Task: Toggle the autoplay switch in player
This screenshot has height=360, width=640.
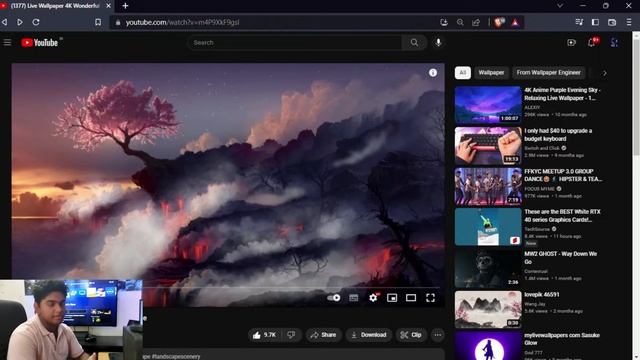Action: click(334, 298)
